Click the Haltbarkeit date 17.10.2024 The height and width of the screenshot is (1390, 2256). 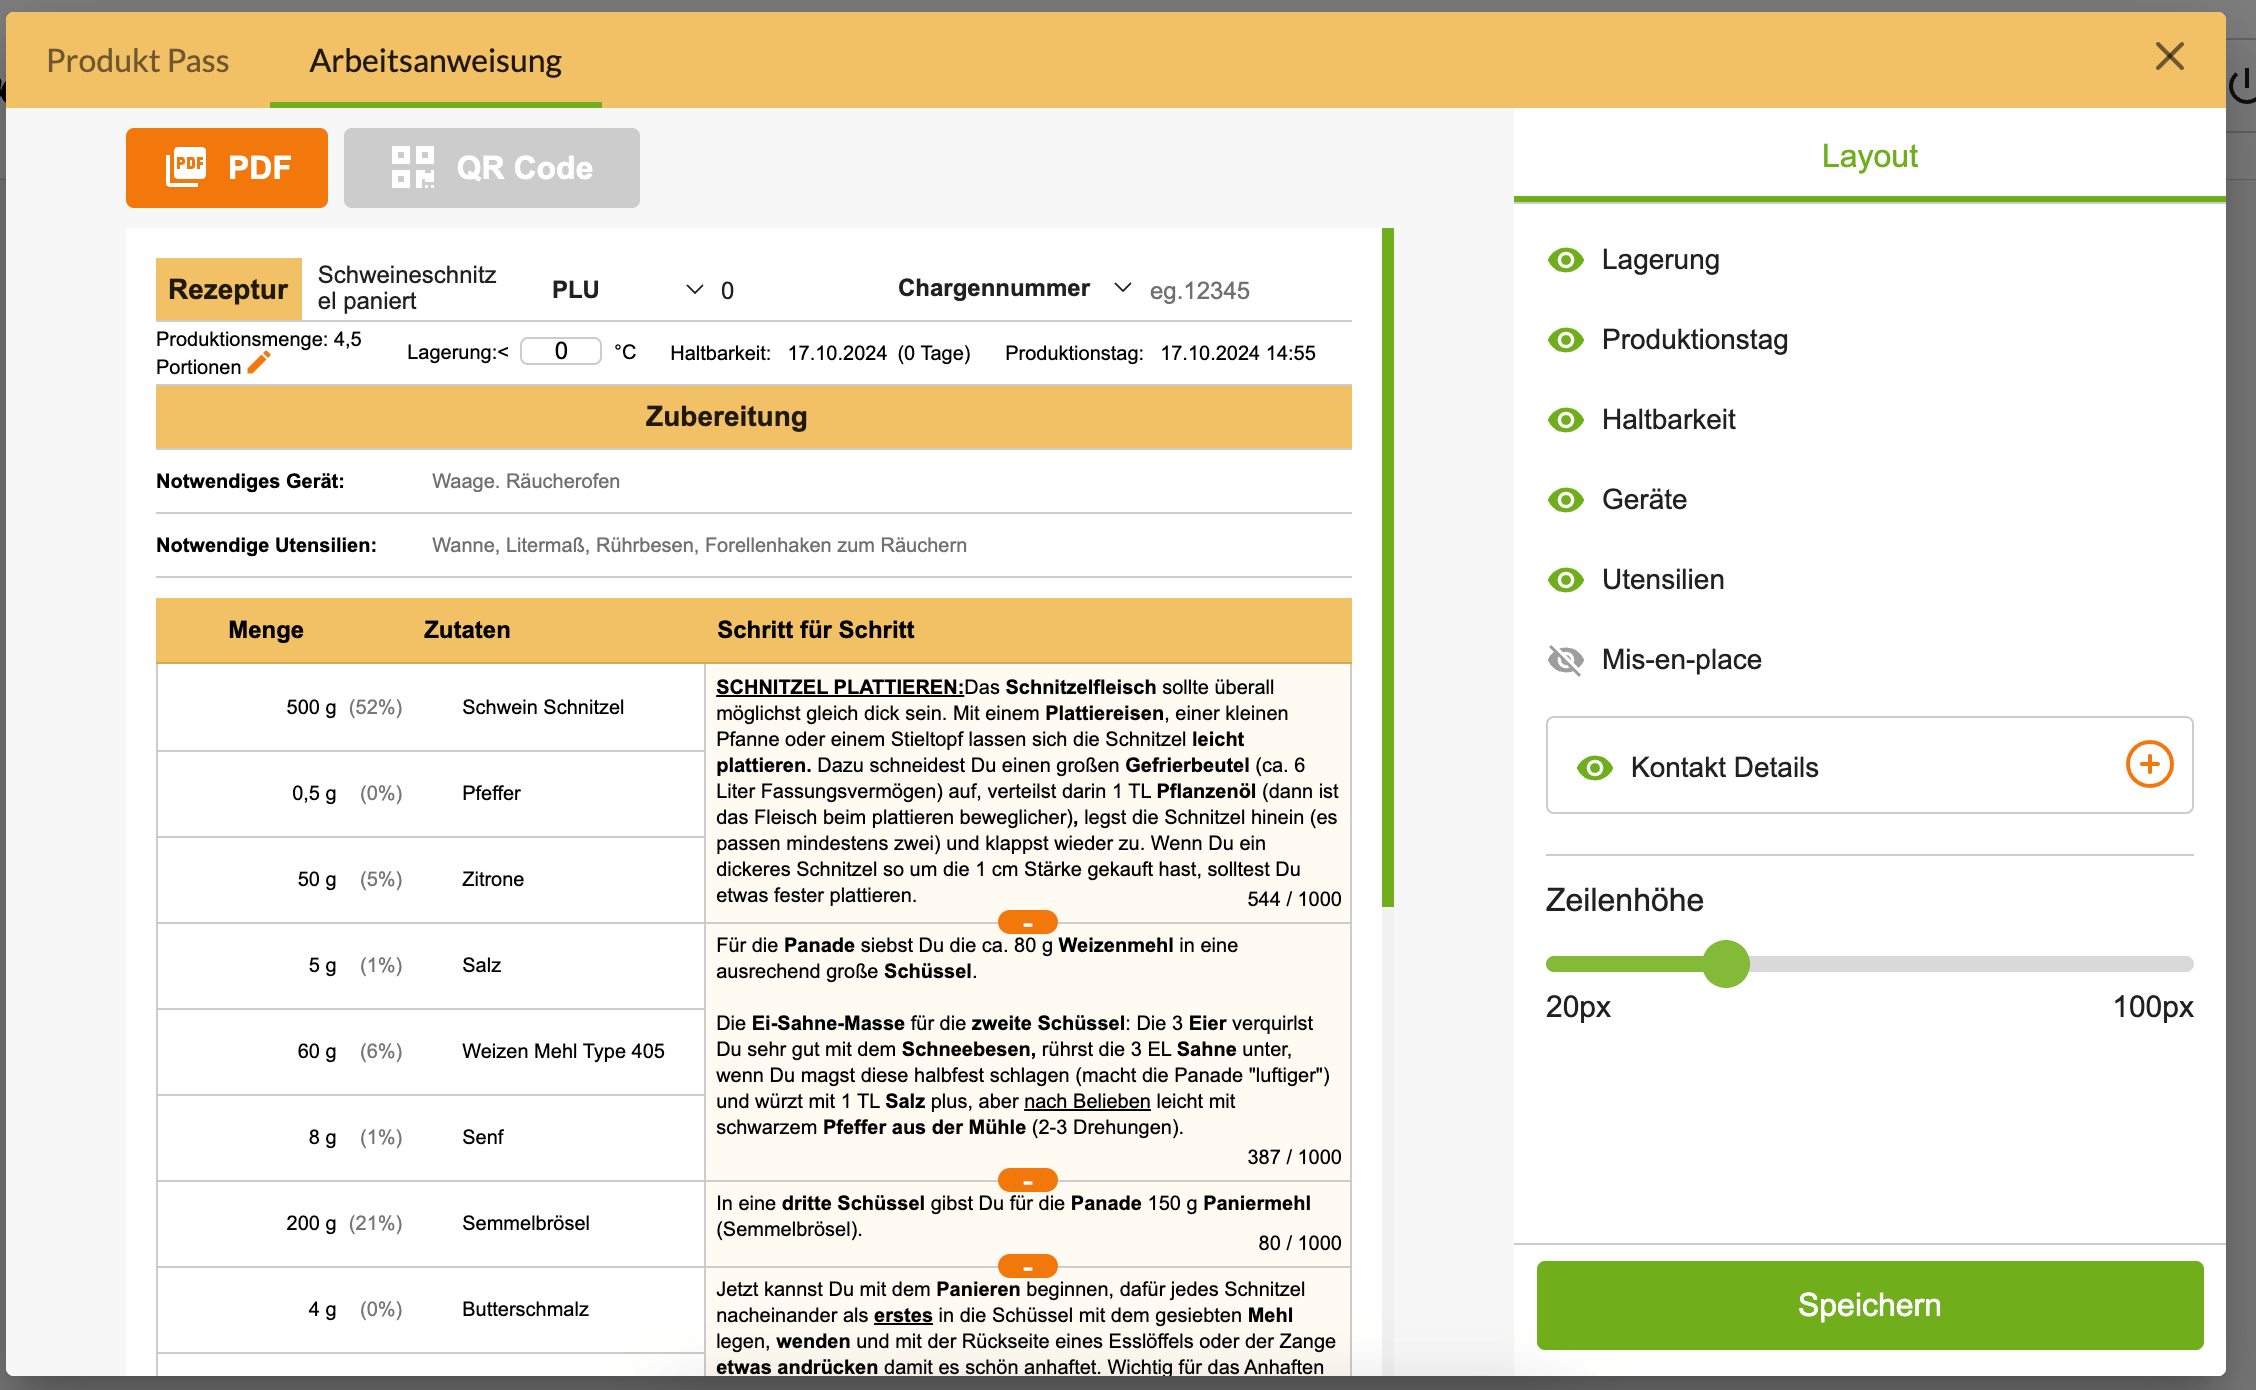tap(837, 353)
